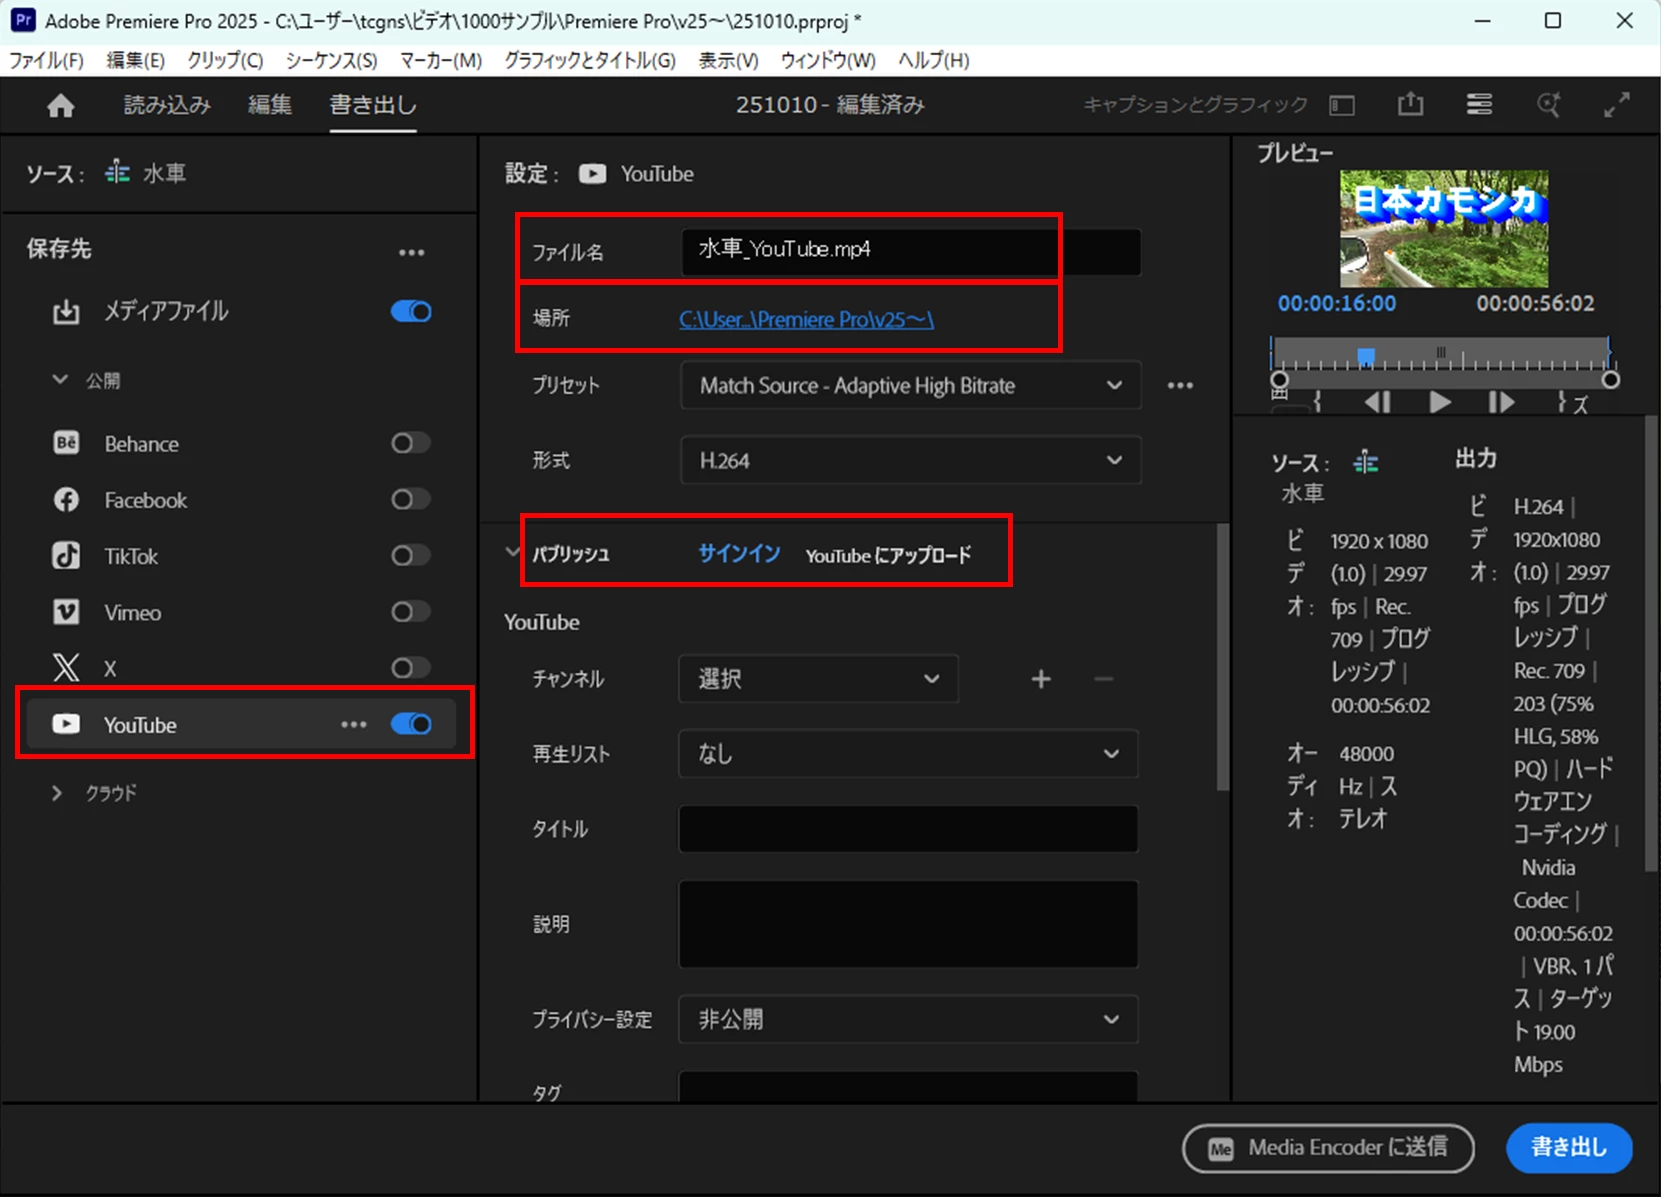The height and width of the screenshot is (1197, 1661).
Task: Remove channel with the minus icon
Action: 1104,679
